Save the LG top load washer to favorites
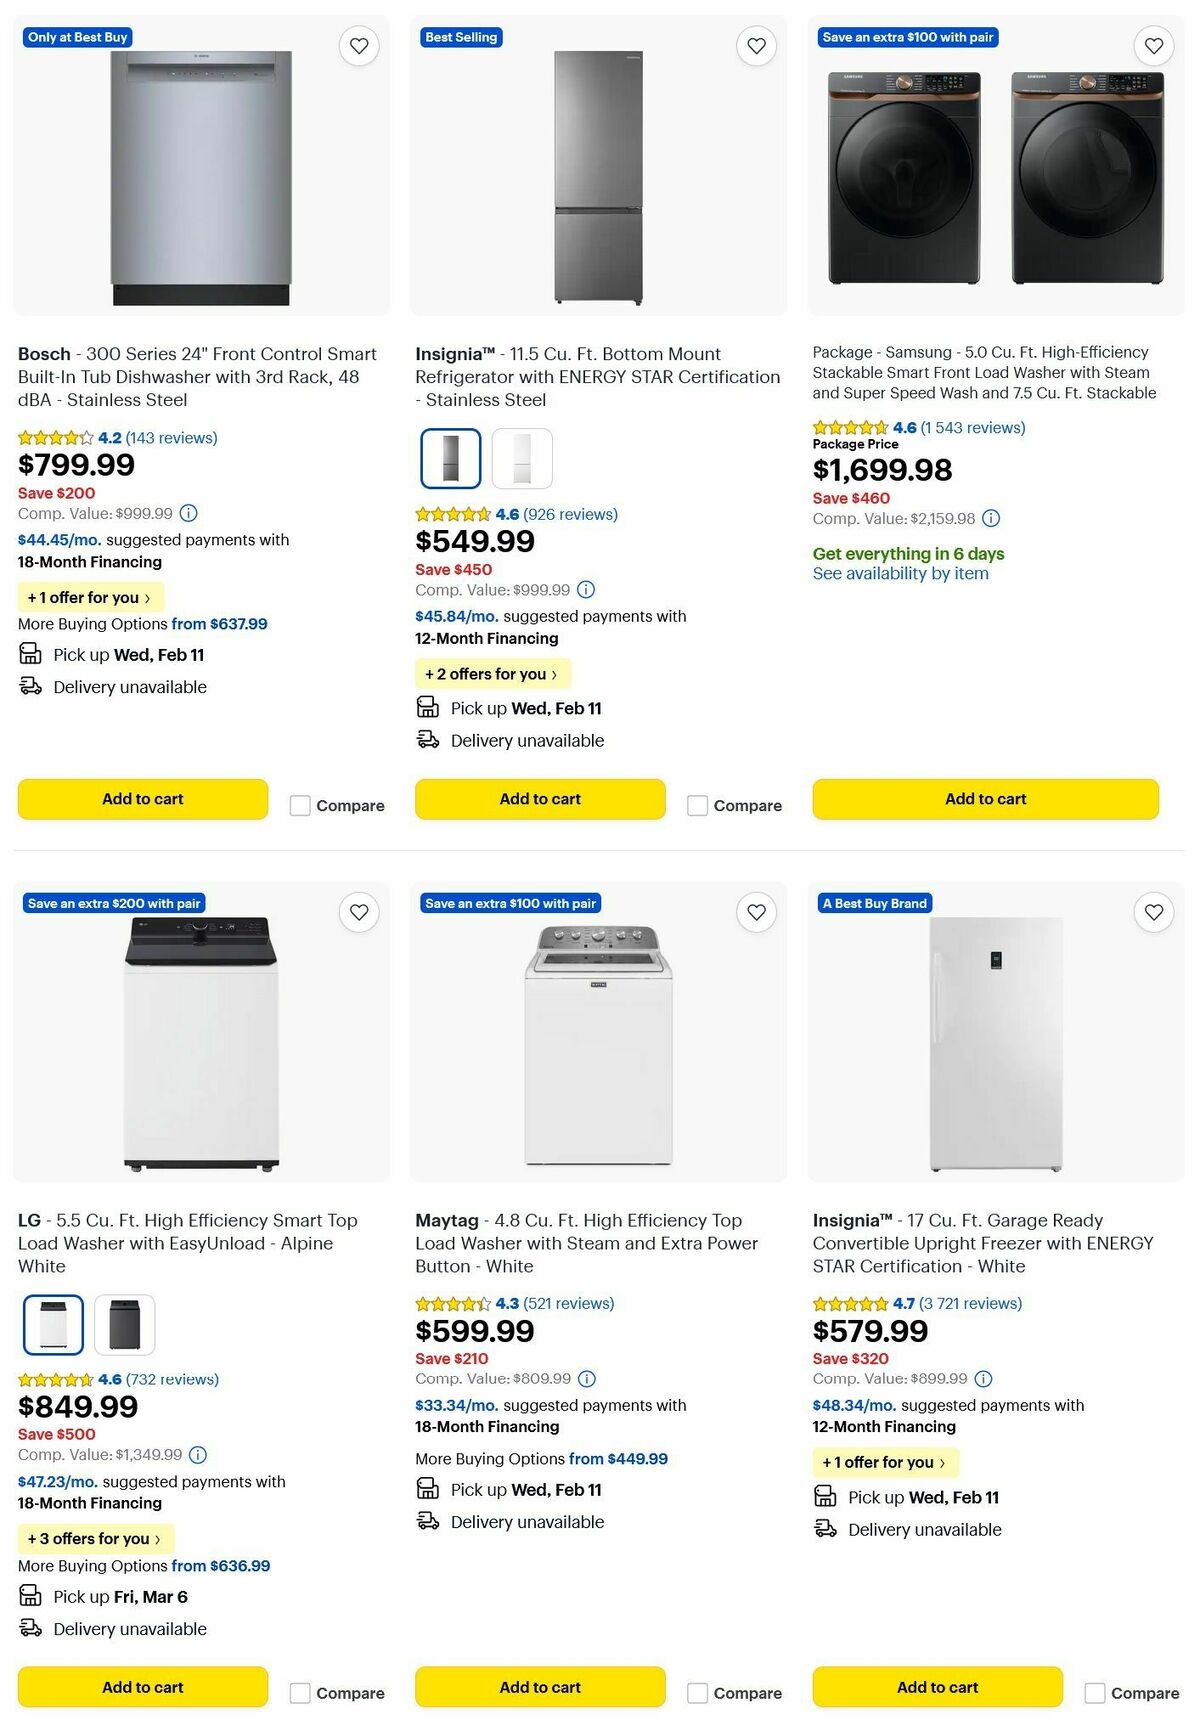Image resolution: width=1200 pixels, height=1720 pixels. click(359, 912)
